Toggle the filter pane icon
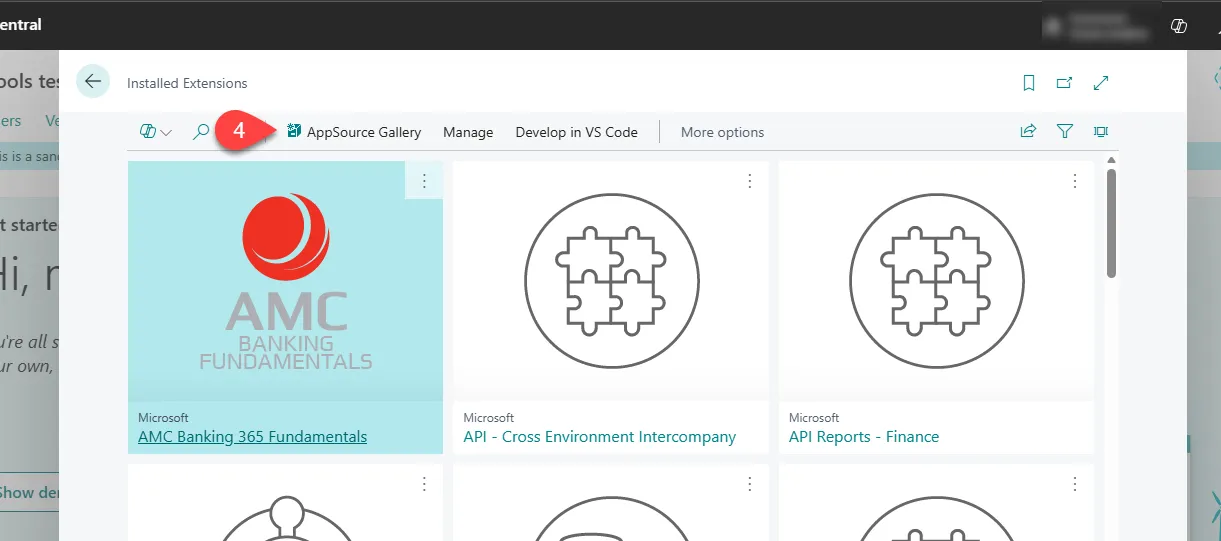Screen dimensions: 1221x541 pos(1065,131)
